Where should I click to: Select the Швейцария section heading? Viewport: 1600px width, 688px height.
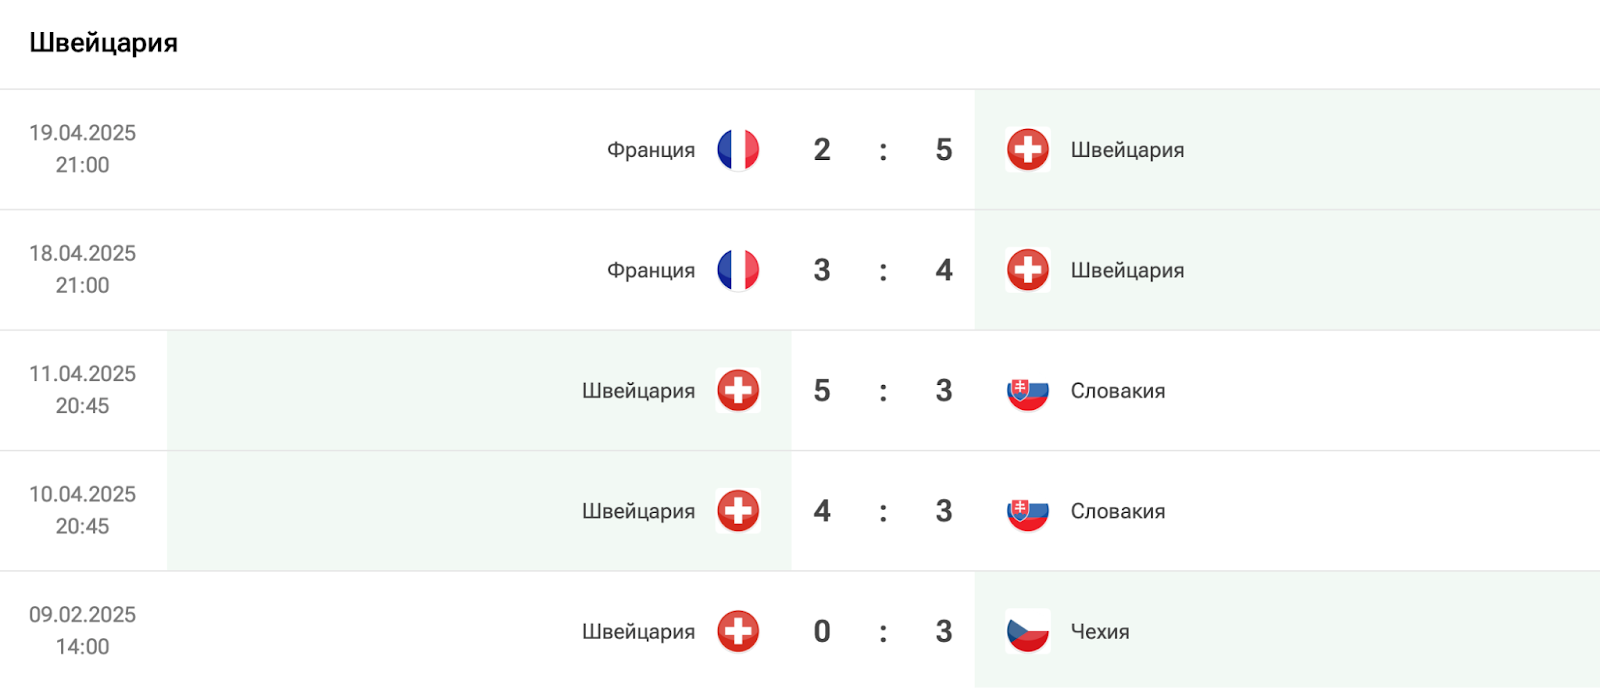[103, 43]
